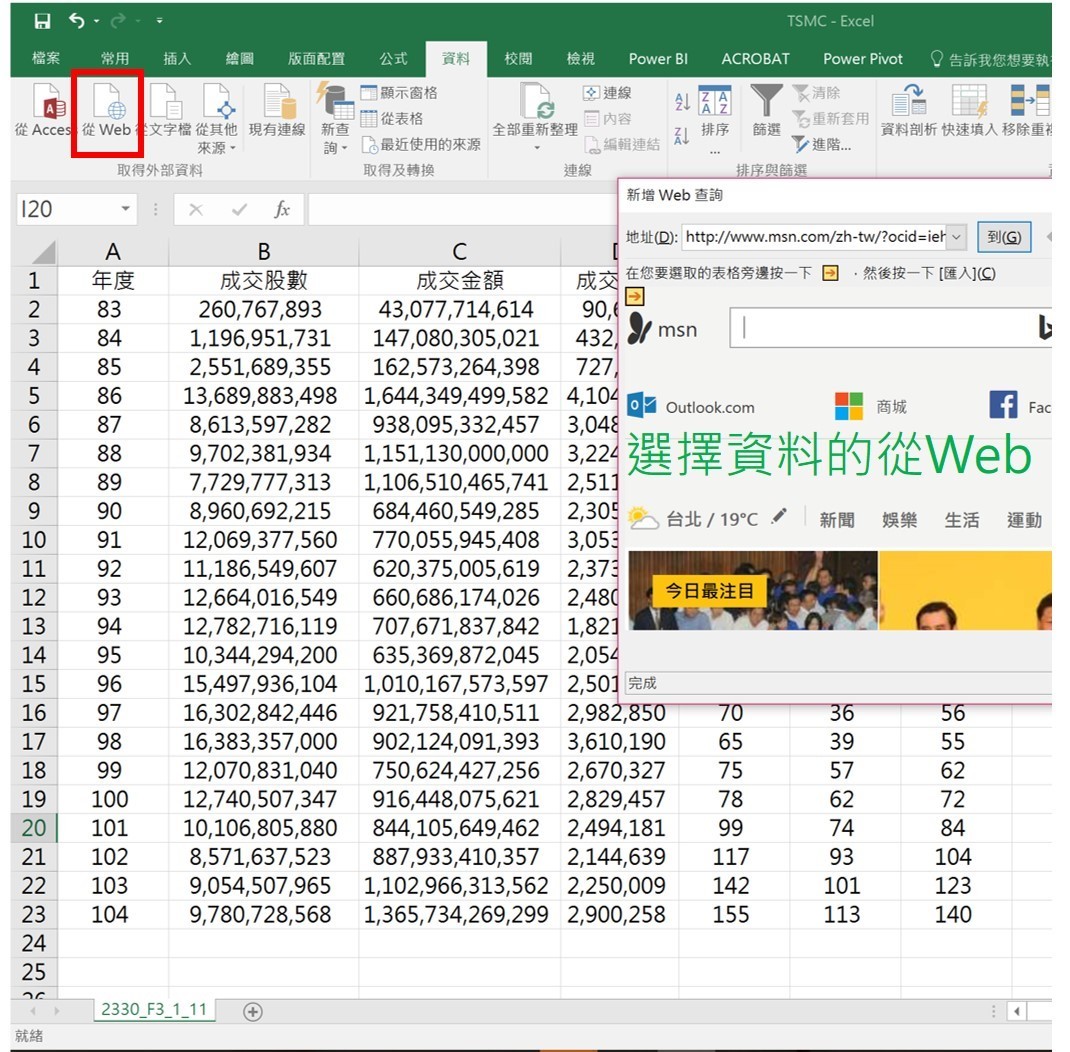The width and height of the screenshot is (1070, 1052).
Task: Click the 現有連線 icon
Action: [x=277, y=111]
